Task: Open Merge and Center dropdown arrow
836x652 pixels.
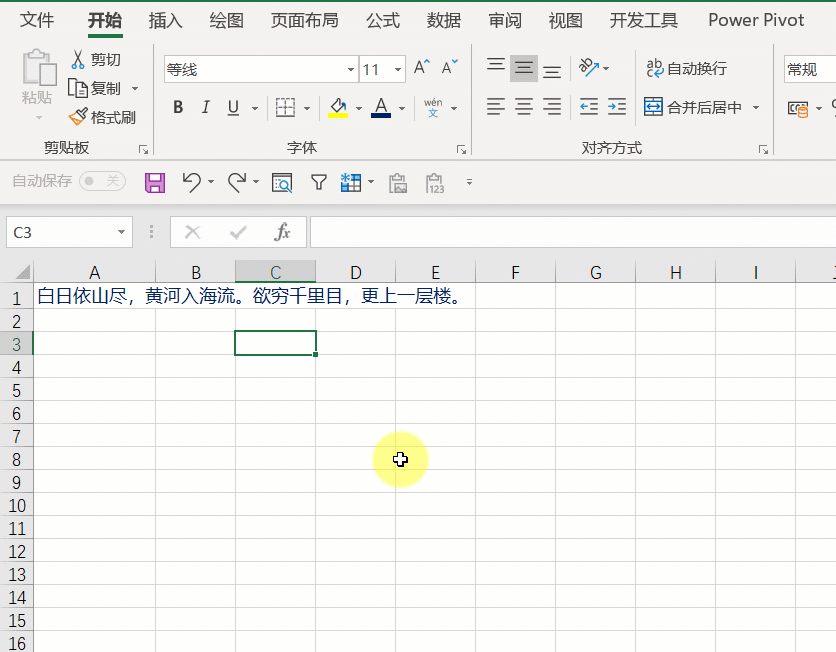Action: tap(756, 108)
